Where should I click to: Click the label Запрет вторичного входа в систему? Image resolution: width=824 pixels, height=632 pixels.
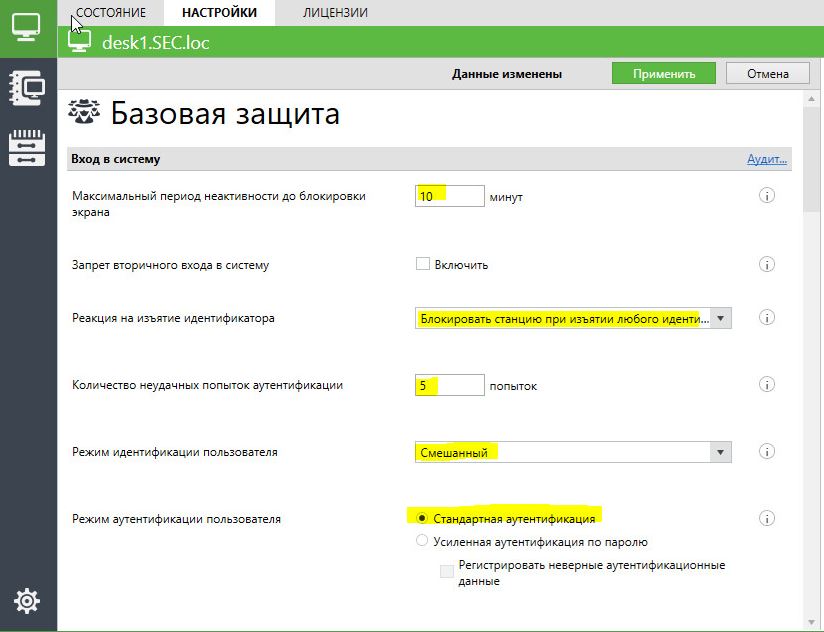pos(170,265)
